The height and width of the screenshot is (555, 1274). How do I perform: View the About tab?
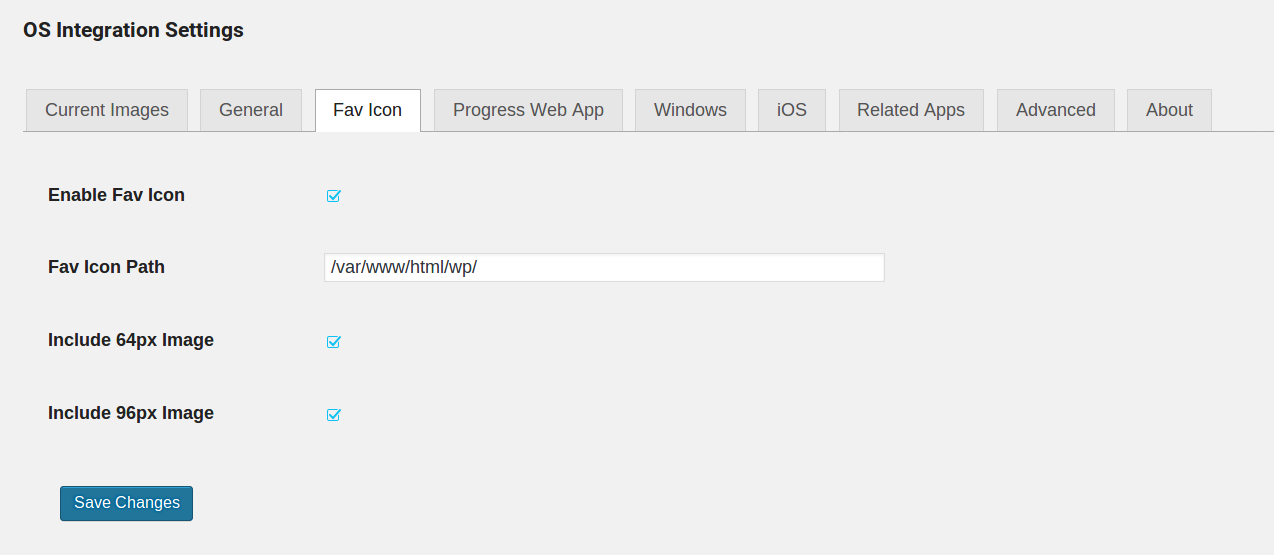[1169, 110]
